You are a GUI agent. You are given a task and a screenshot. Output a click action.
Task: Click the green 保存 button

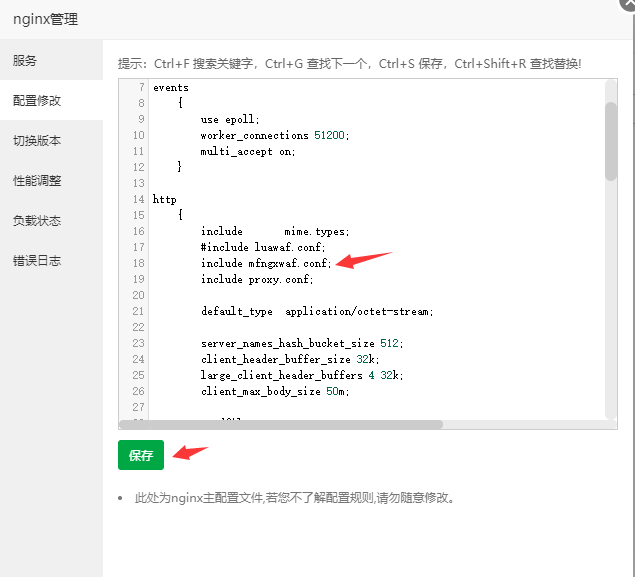pos(140,455)
